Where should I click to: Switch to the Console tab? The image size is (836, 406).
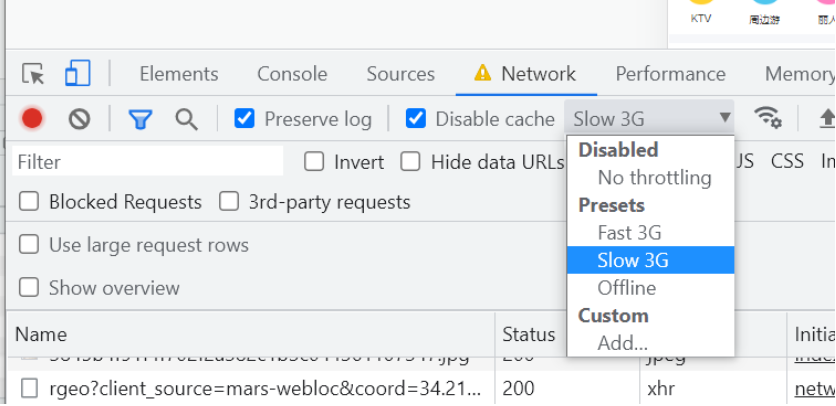[x=292, y=74]
